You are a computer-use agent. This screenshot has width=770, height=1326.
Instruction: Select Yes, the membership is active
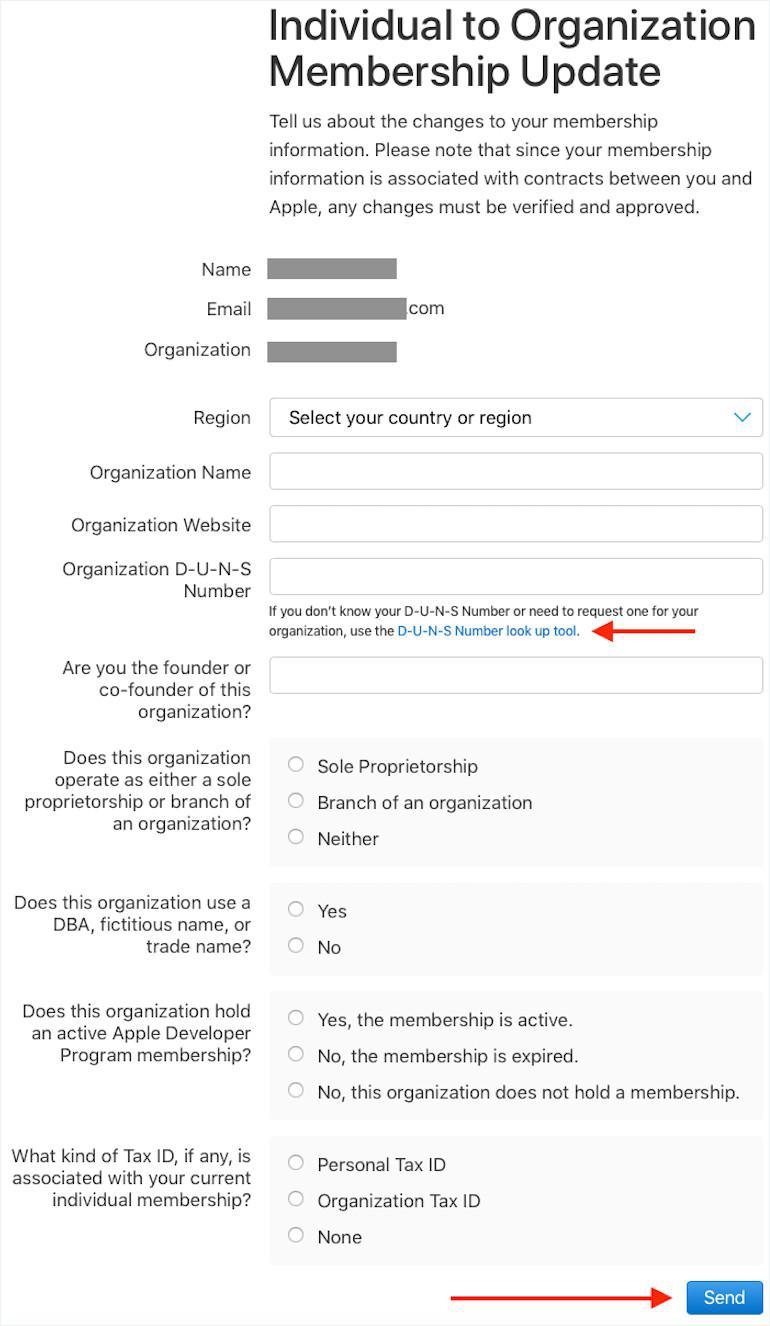tap(296, 1019)
